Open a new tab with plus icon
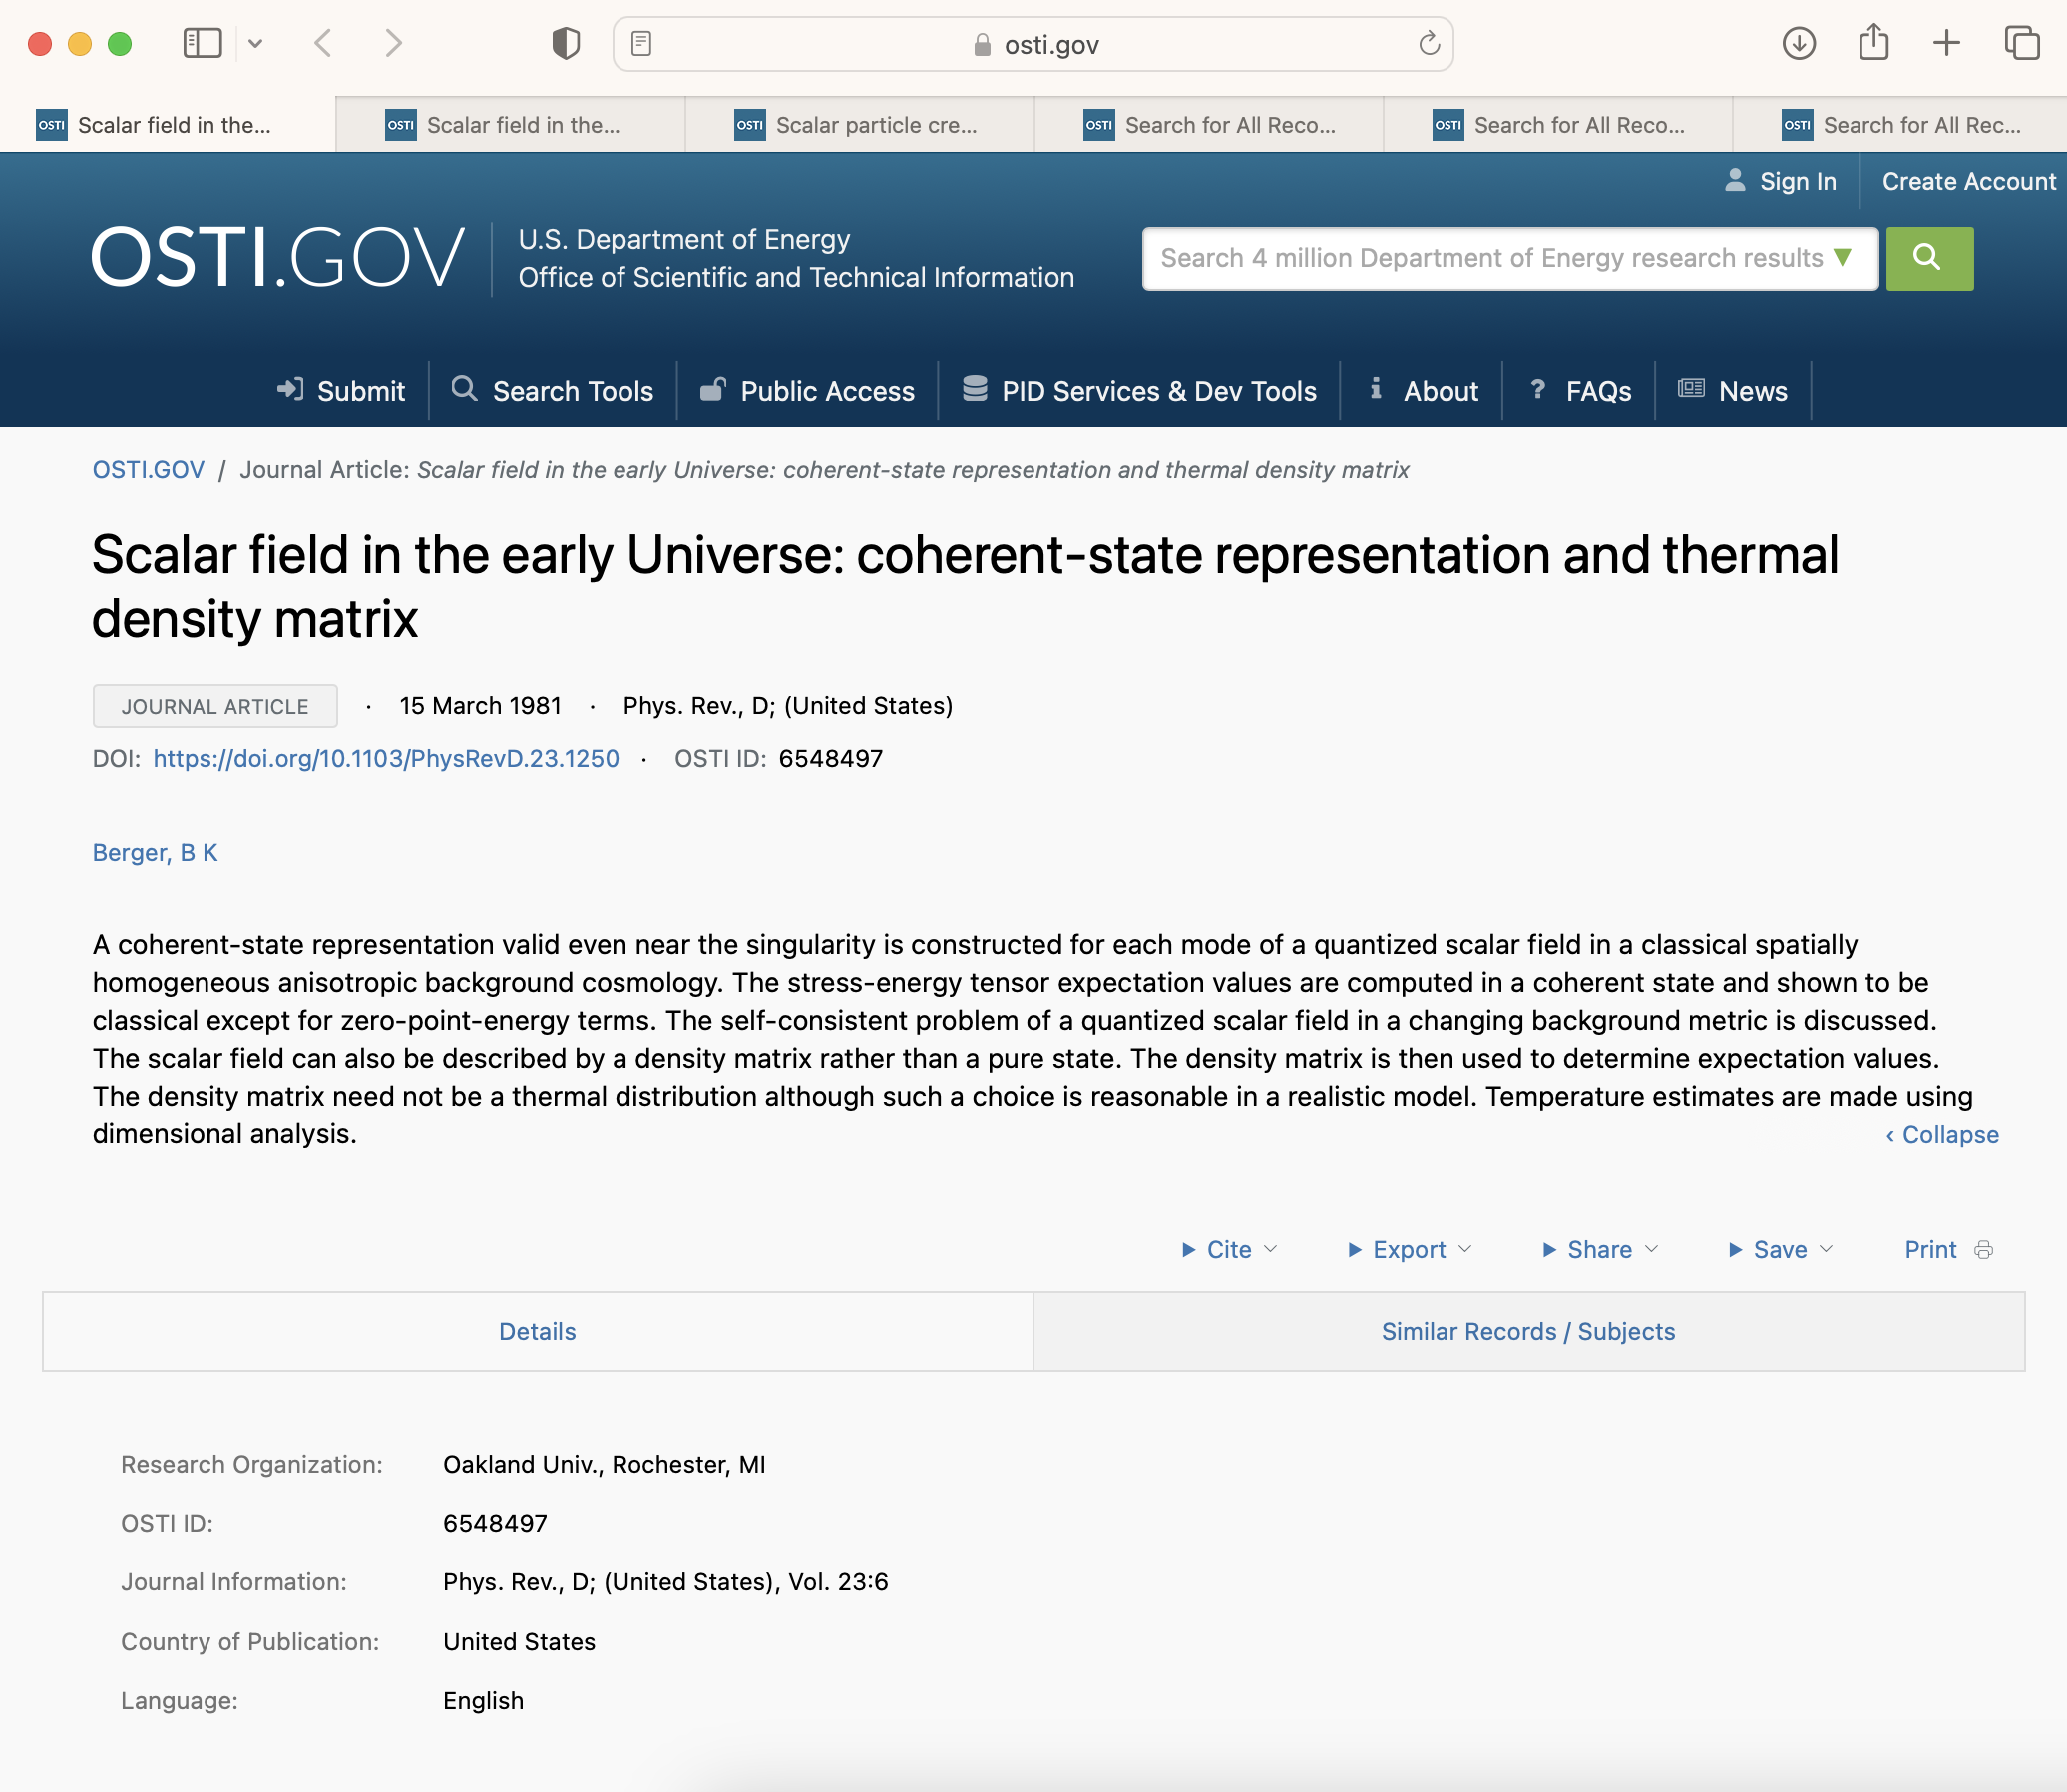This screenshot has width=2067, height=1792. click(x=1946, y=43)
